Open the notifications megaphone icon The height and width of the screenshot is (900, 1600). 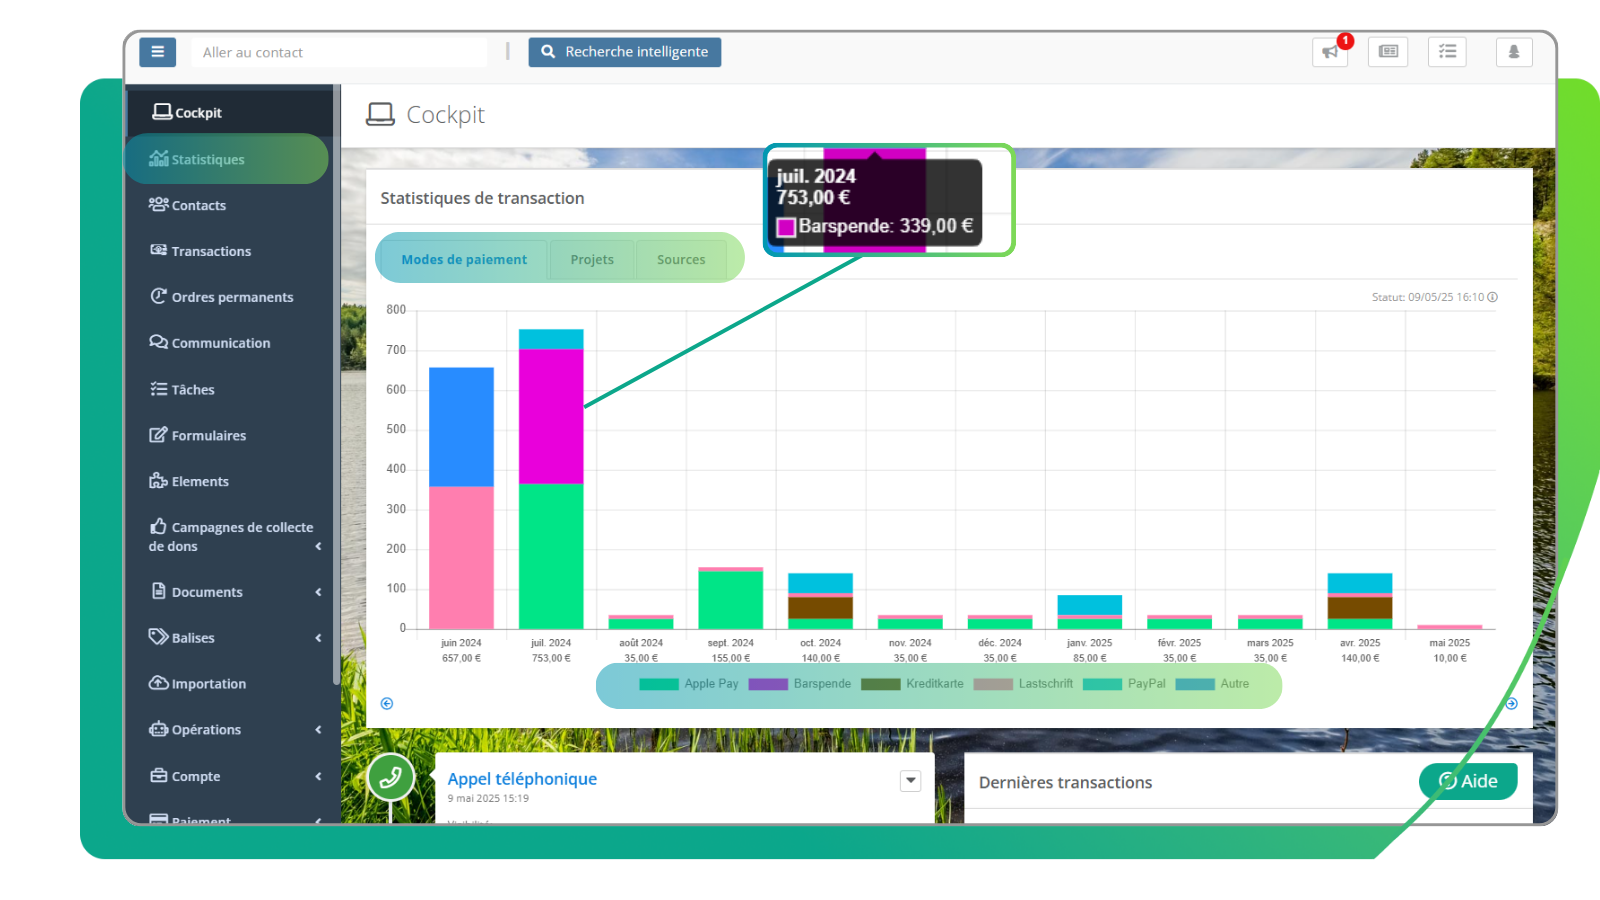click(1330, 52)
